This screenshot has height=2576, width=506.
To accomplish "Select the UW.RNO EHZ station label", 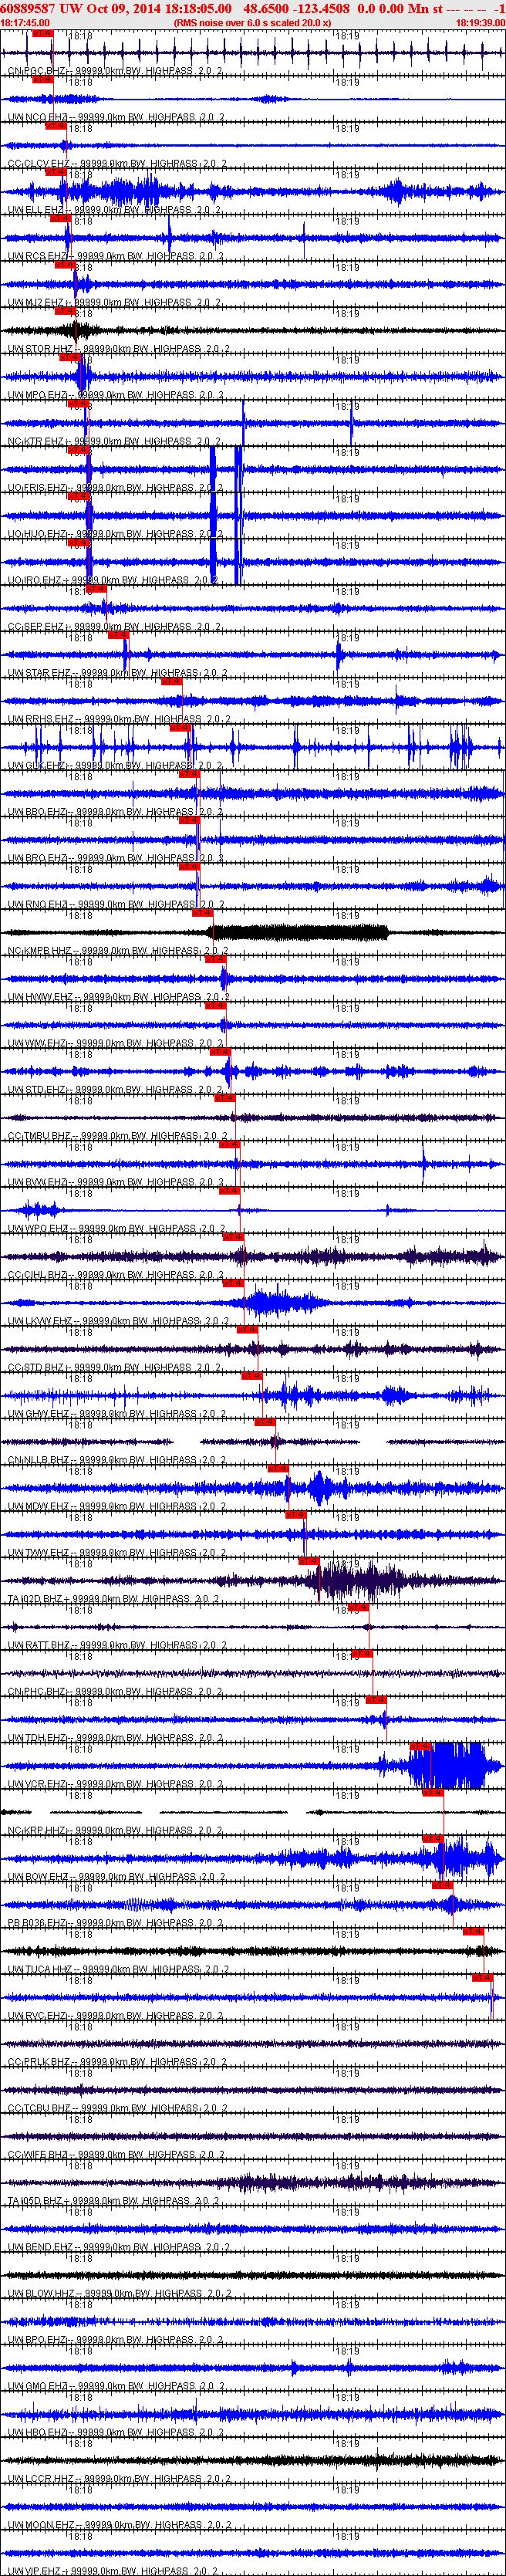I will (115, 904).
